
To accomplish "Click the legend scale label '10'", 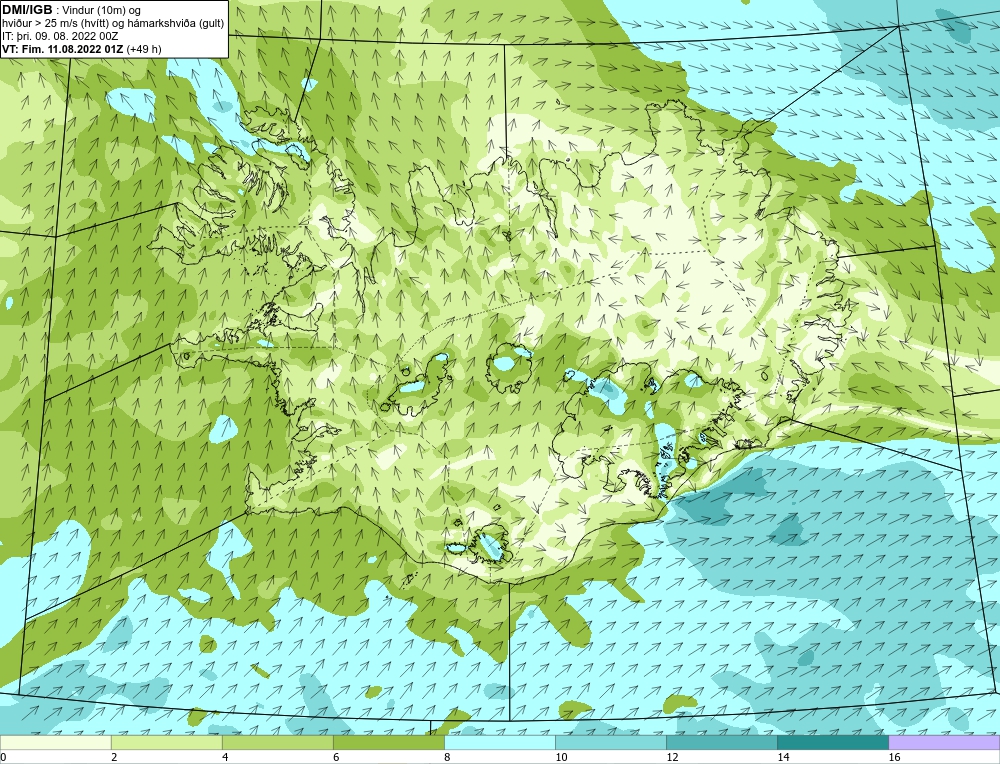I will [561, 757].
